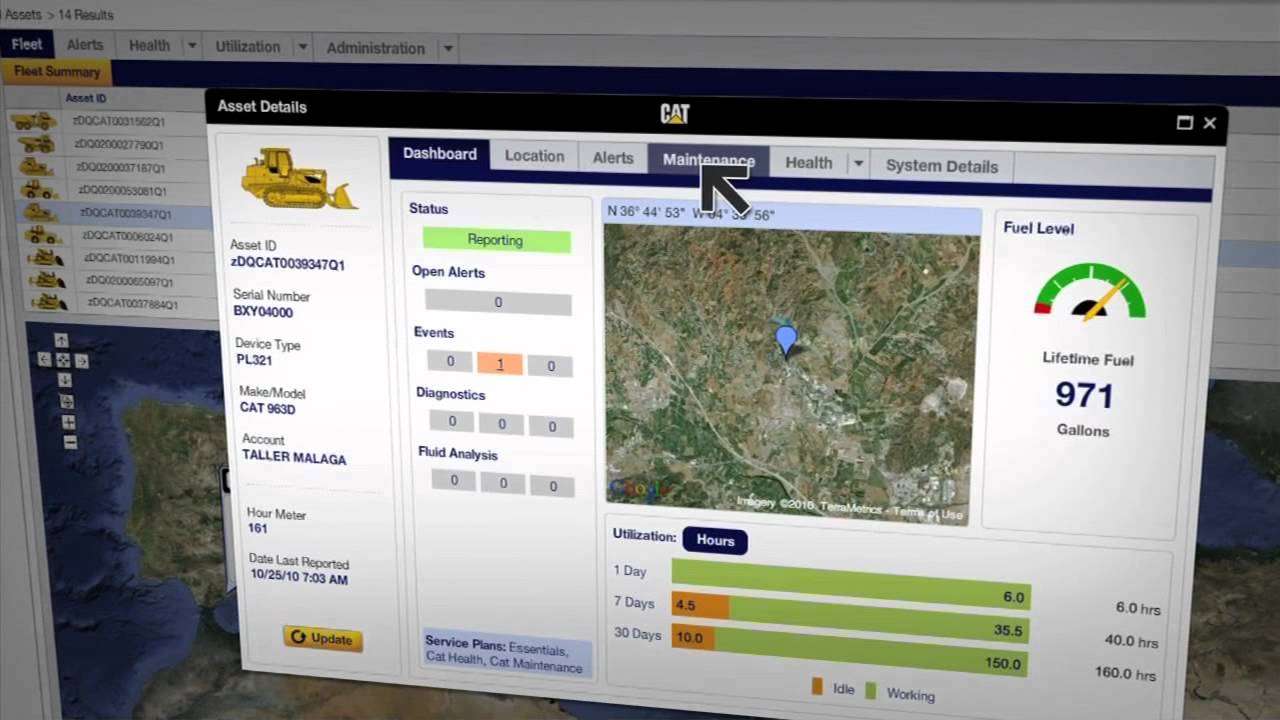Open the Alerts menu in the top navigation bar
This screenshot has width=1280, height=720.
pos(85,45)
